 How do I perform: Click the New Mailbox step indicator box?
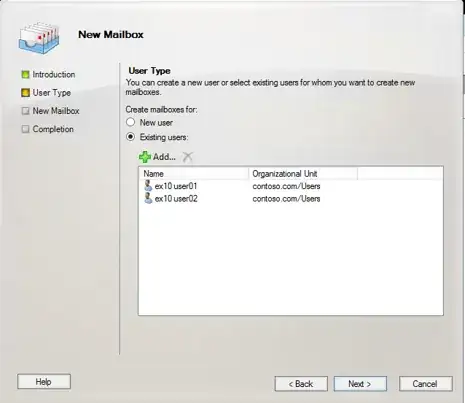click(25, 111)
